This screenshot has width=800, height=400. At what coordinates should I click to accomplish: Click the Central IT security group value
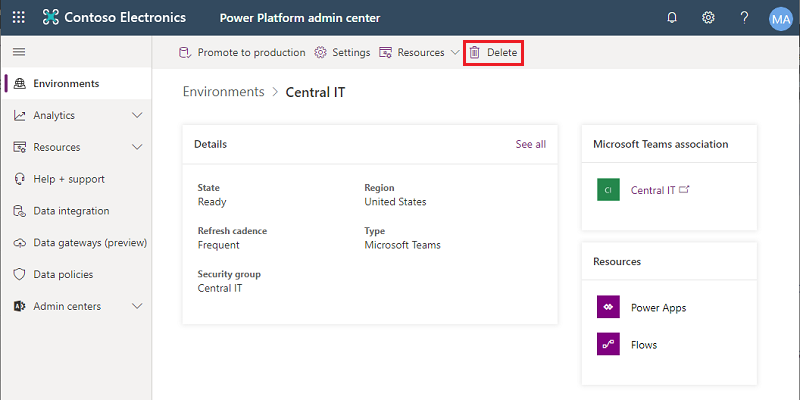(x=220, y=288)
